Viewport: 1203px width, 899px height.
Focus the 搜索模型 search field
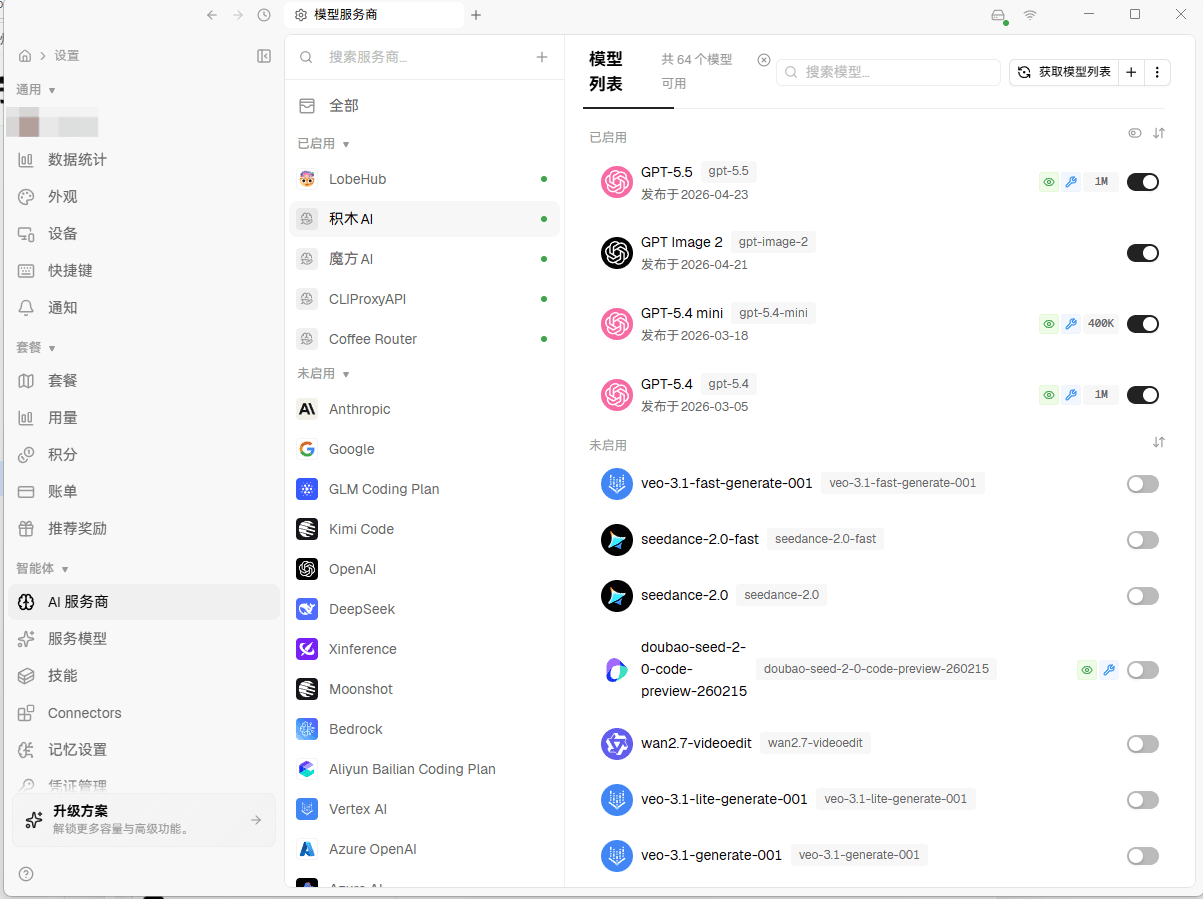click(x=889, y=72)
